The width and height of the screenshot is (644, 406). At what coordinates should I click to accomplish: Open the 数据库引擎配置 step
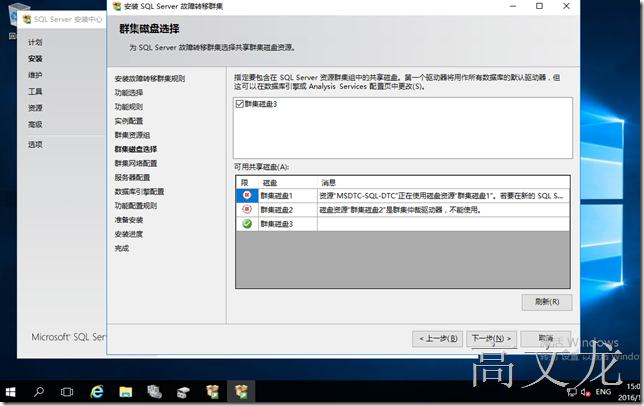point(139,192)
